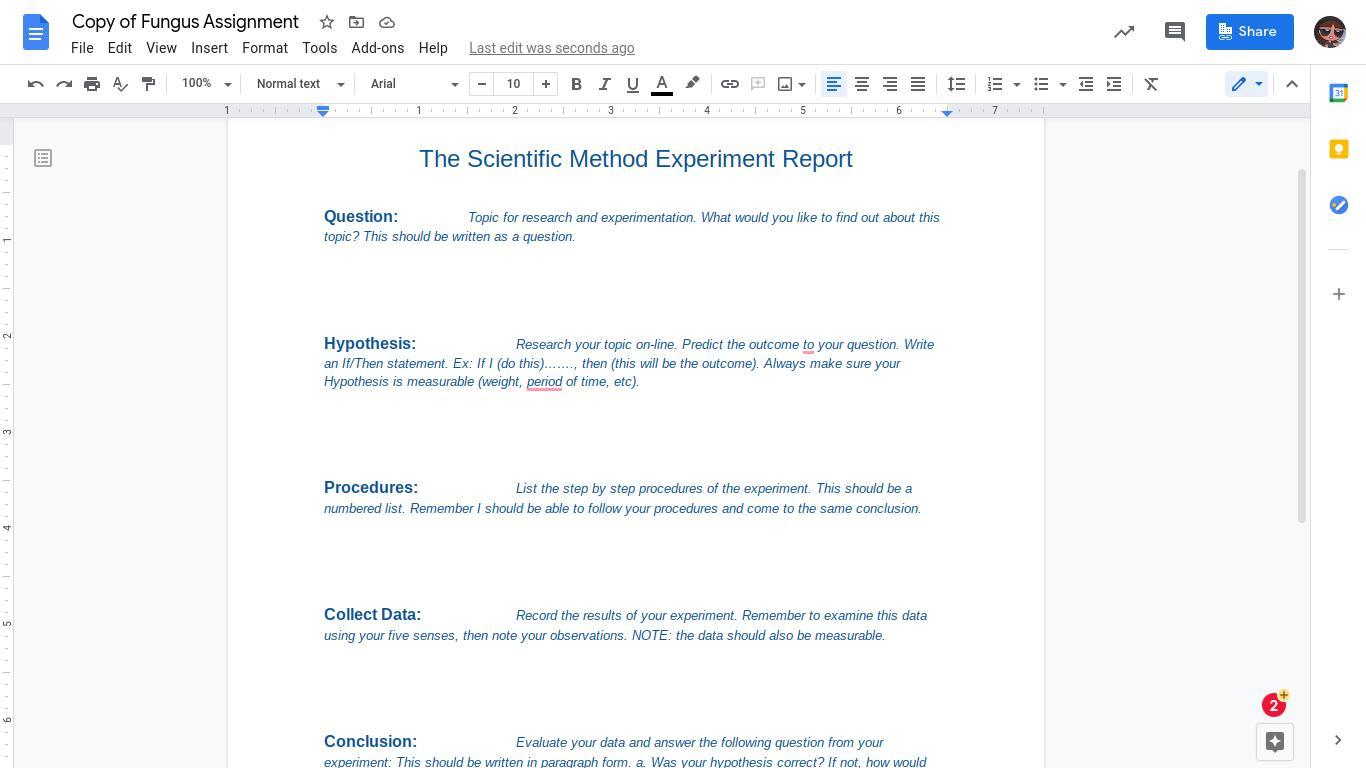The width and height of the screenshot is (1366, 768).
Task: Open the Docs home icon
Action: pyautogui.click(x=36, y=33)
